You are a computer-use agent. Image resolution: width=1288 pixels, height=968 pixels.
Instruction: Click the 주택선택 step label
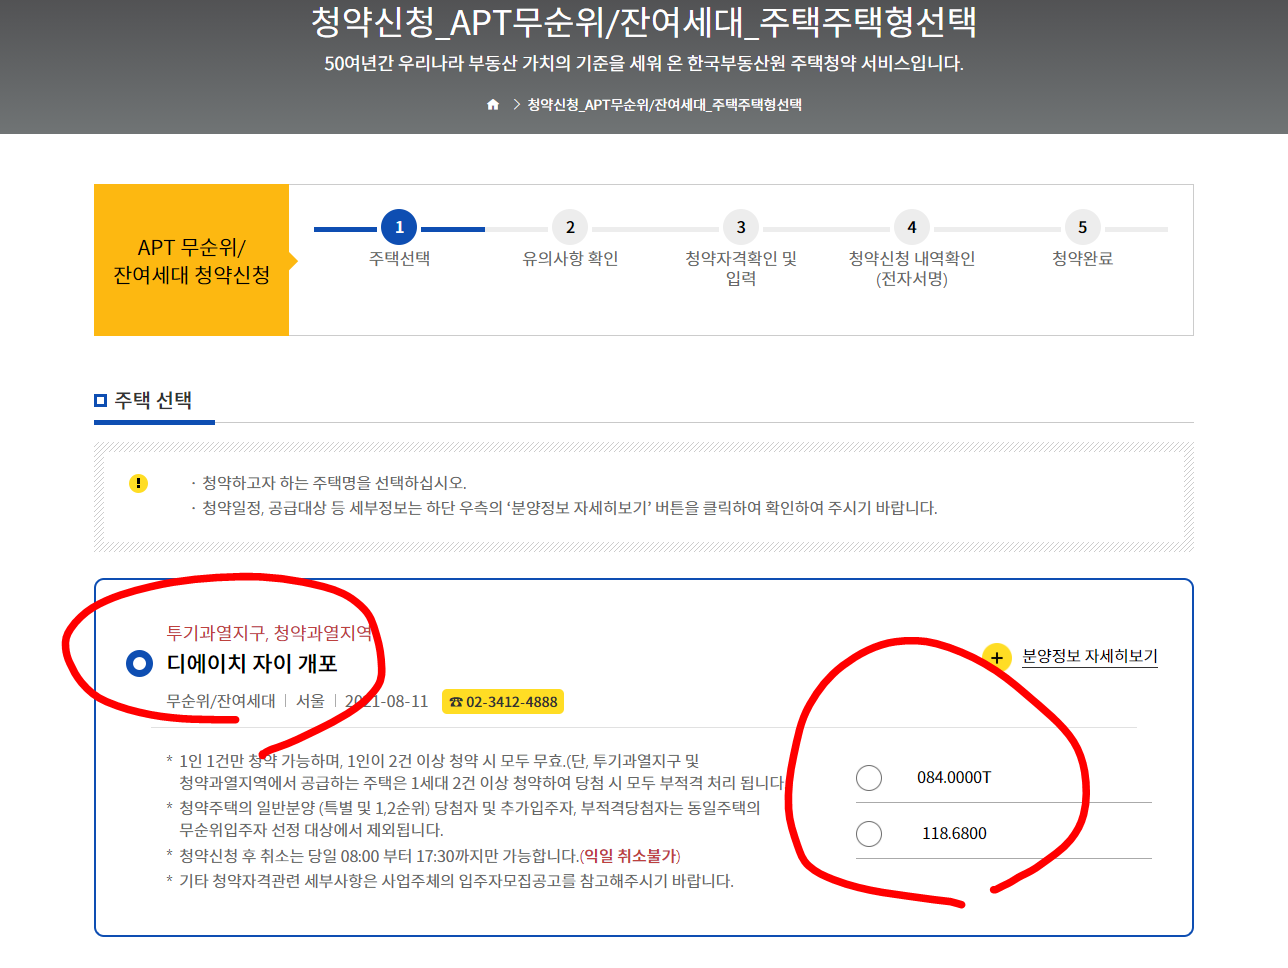tap(399, 258)
